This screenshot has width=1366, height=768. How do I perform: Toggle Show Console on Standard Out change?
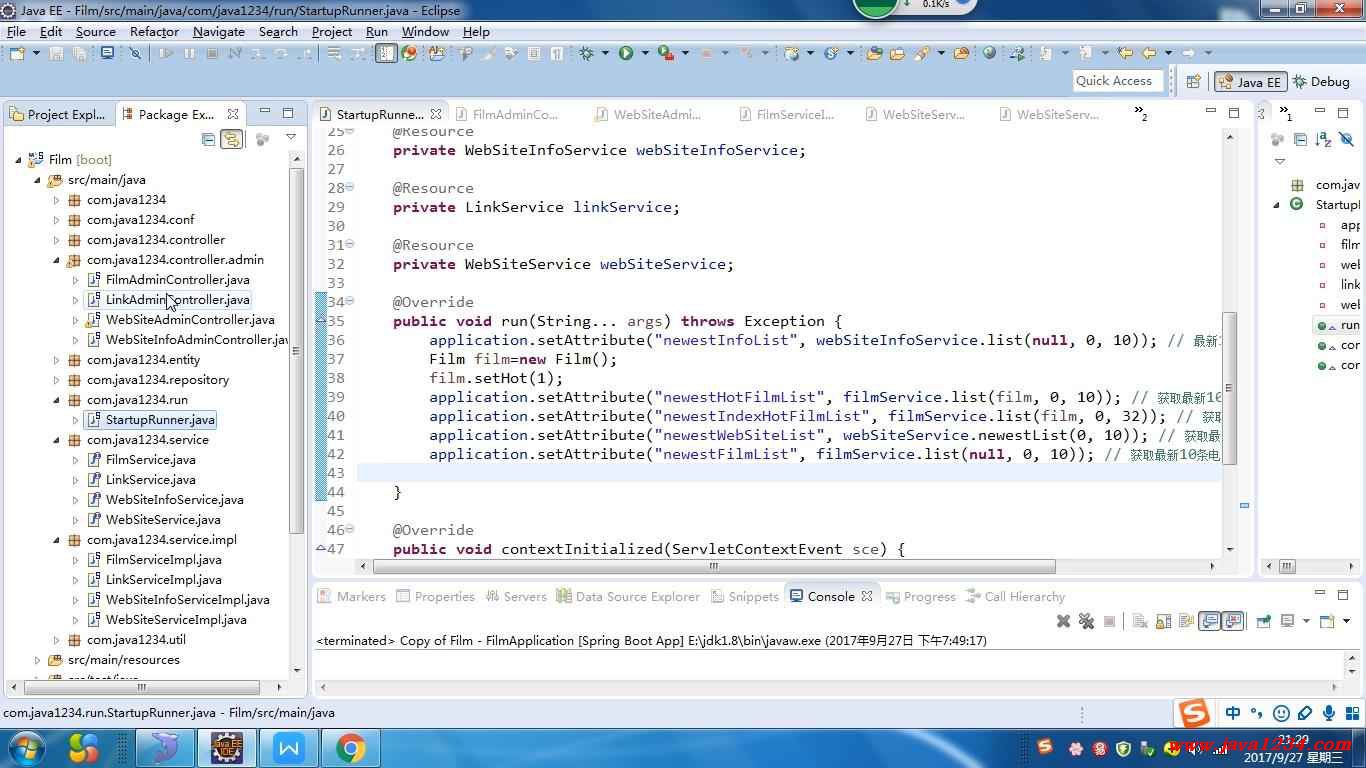click(x=1209, y=621)
